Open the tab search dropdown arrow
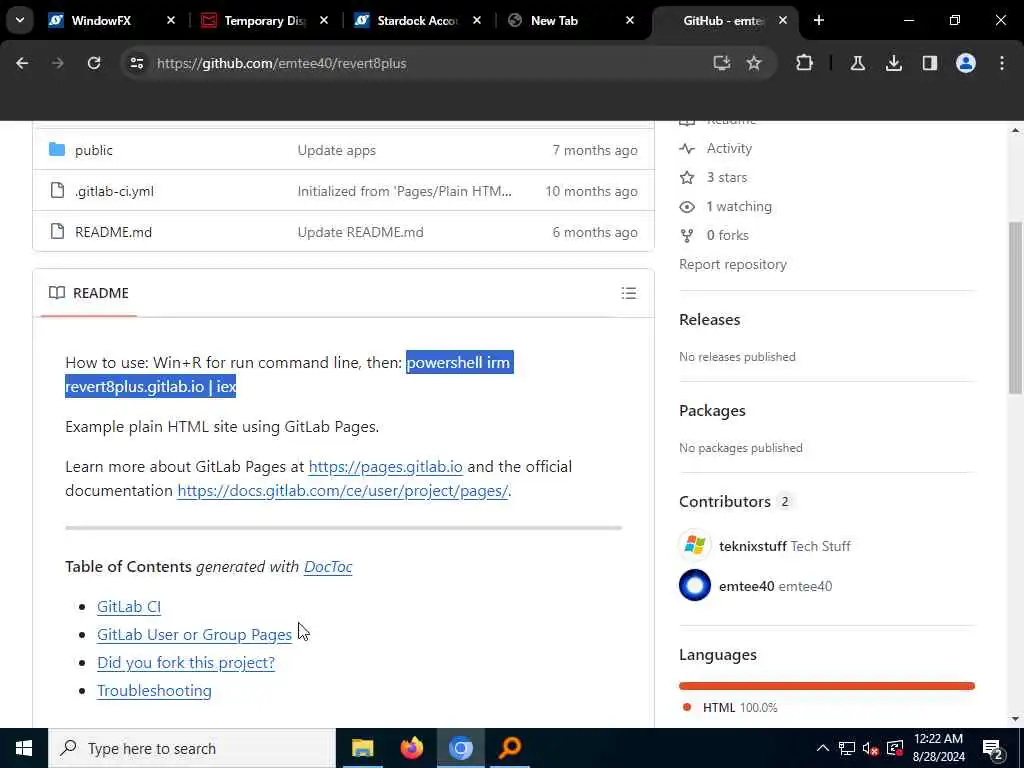Image resolution: width=1024 pixels, height=768 pixels. [20, 20]
